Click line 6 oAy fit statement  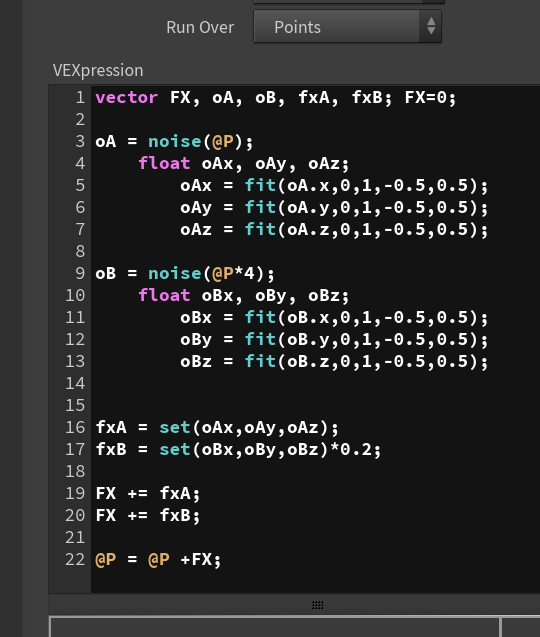click(x=334, y=208)
